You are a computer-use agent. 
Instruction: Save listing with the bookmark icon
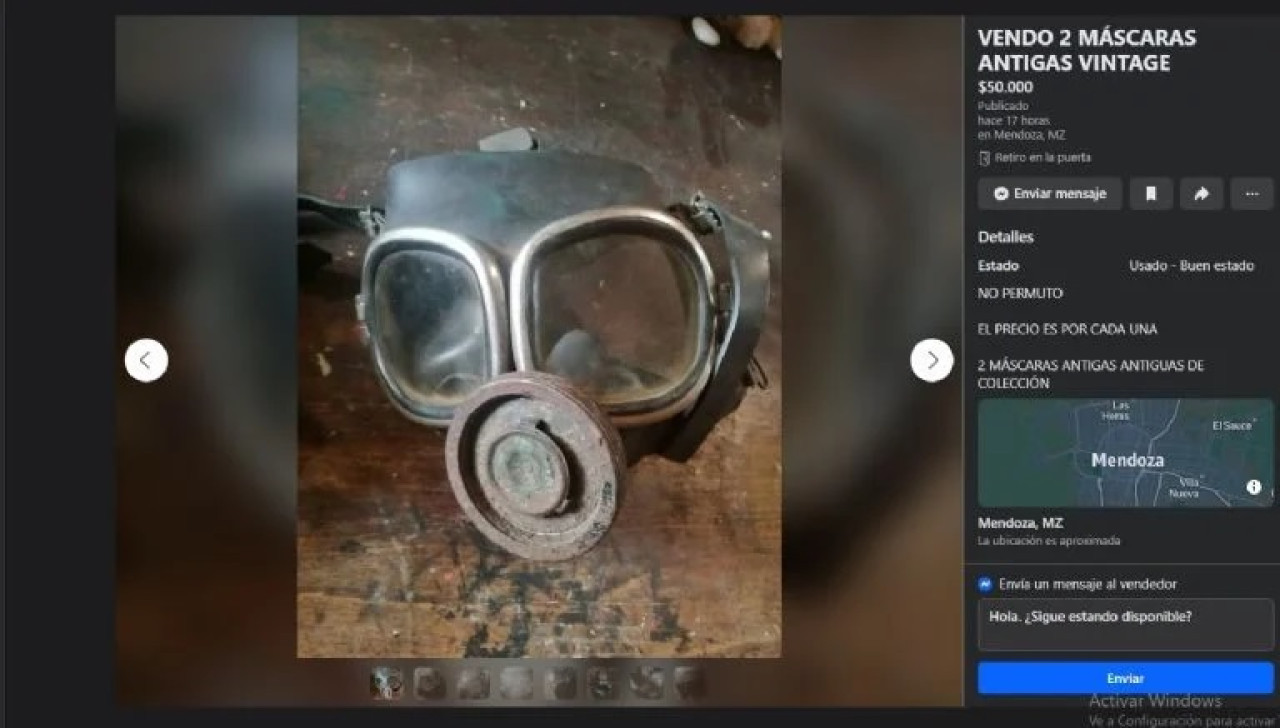(x=1151, y=194)
